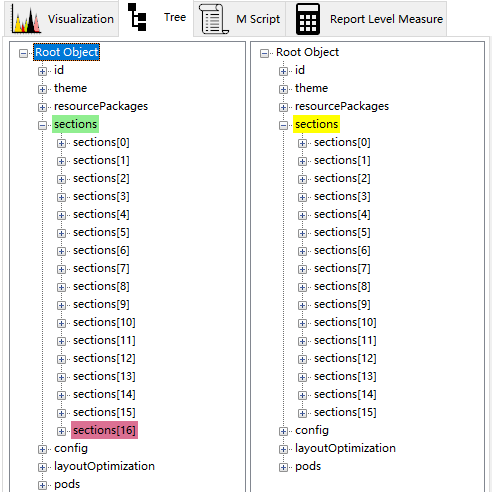The height and width of the screenshot is (492, 495).
Task: Click the Visualization chart icon
Action: coord(26,20)
